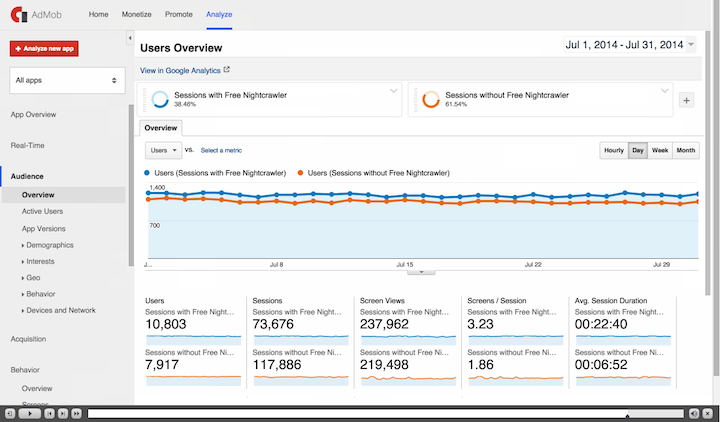Screen dimensions: 720x422
Task: Click the Screen Views sparkline under 219,498
Action: click(408, 380)
